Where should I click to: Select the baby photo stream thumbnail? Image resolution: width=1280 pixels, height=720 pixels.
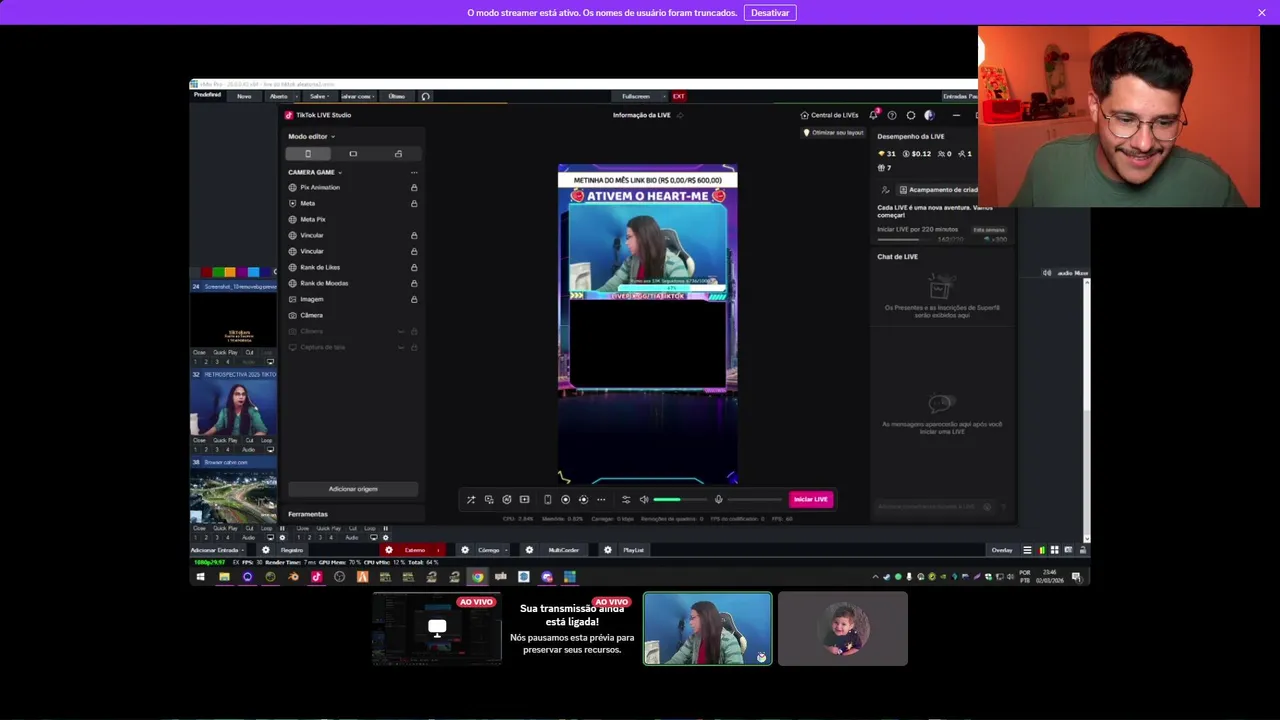pos(843,629)
